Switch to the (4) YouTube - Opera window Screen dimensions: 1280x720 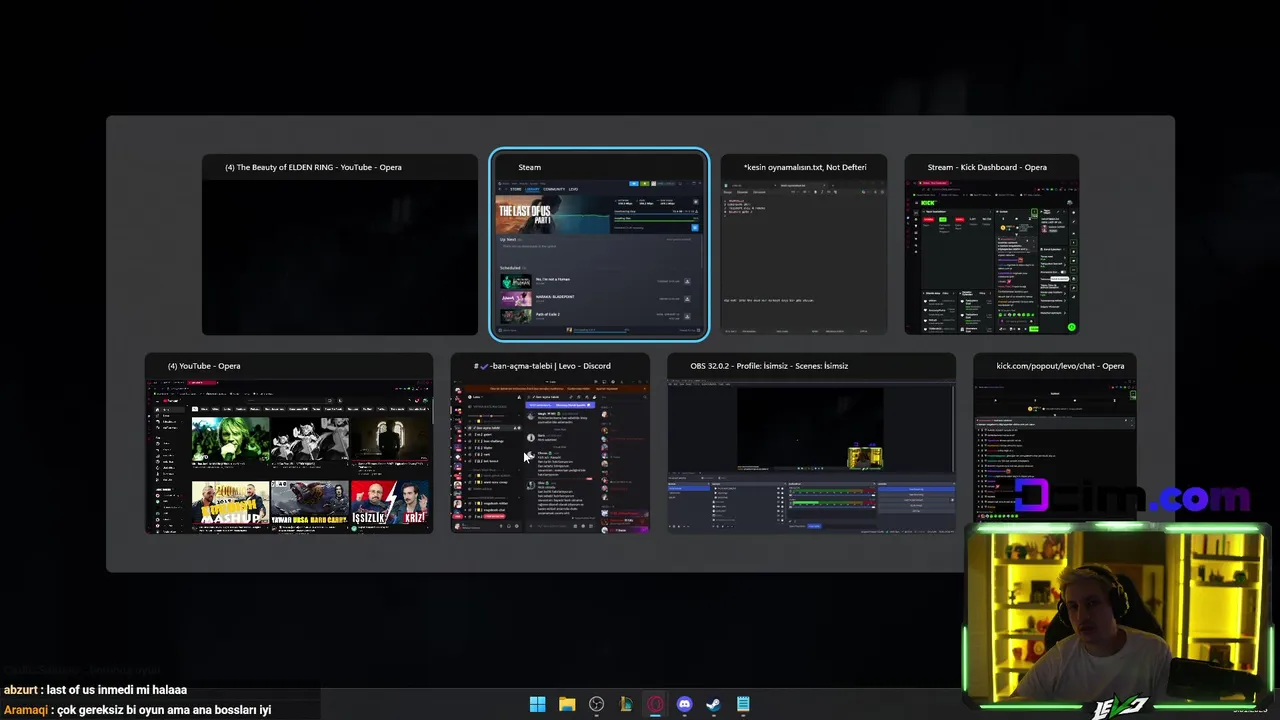289,443
